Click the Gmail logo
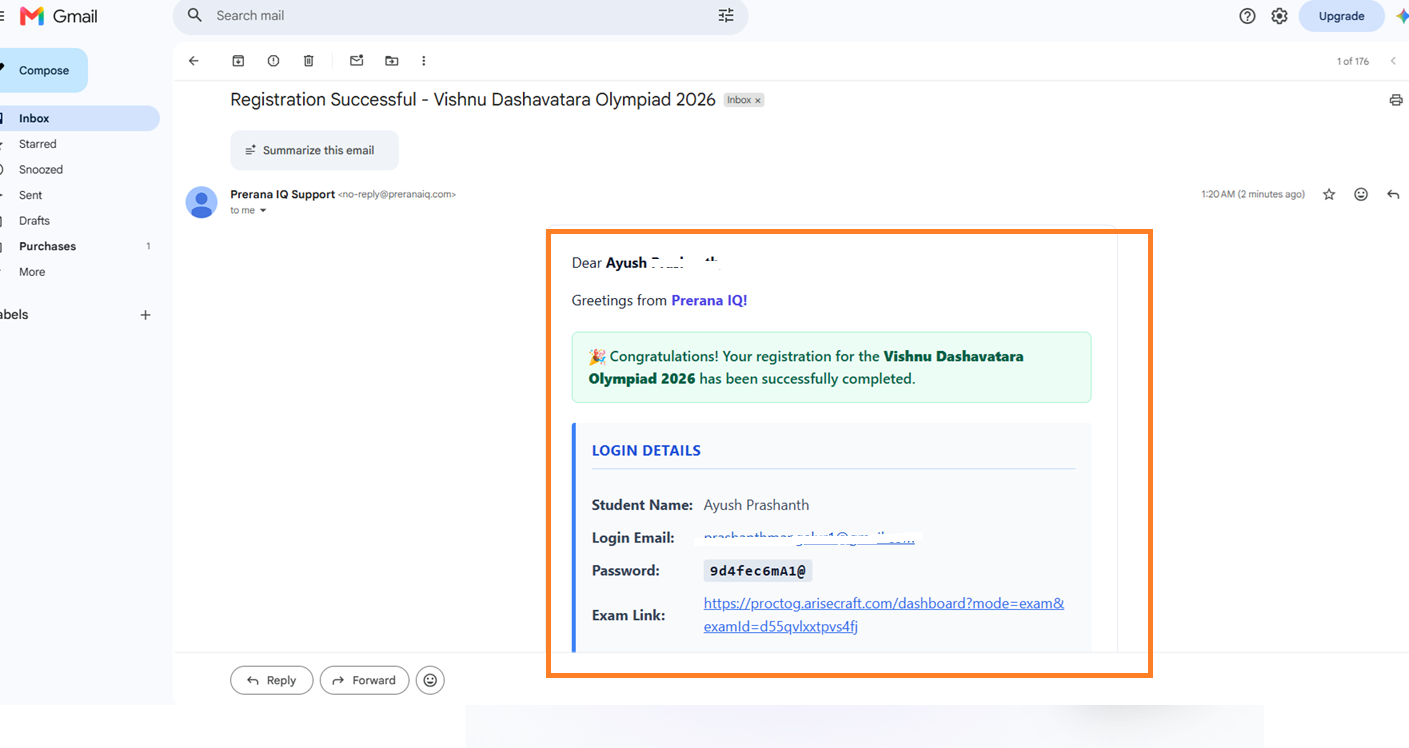Image resolution: width=1409 pixels, height=748 pixels. click(59, 16)
